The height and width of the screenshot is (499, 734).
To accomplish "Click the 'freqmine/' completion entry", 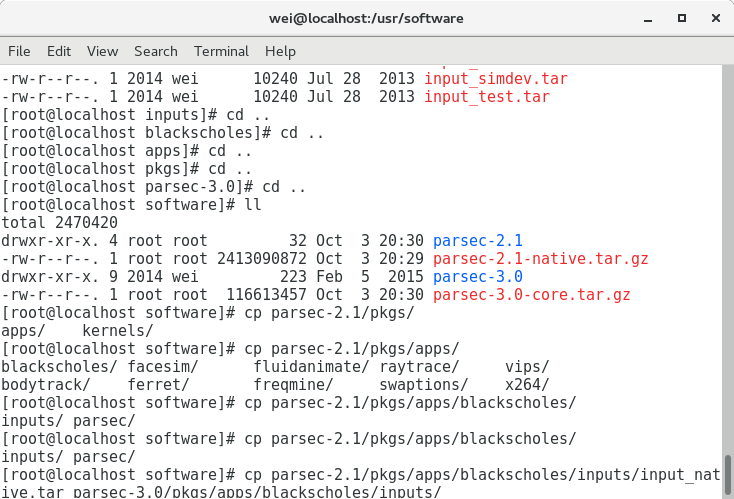I will [293, 386].
